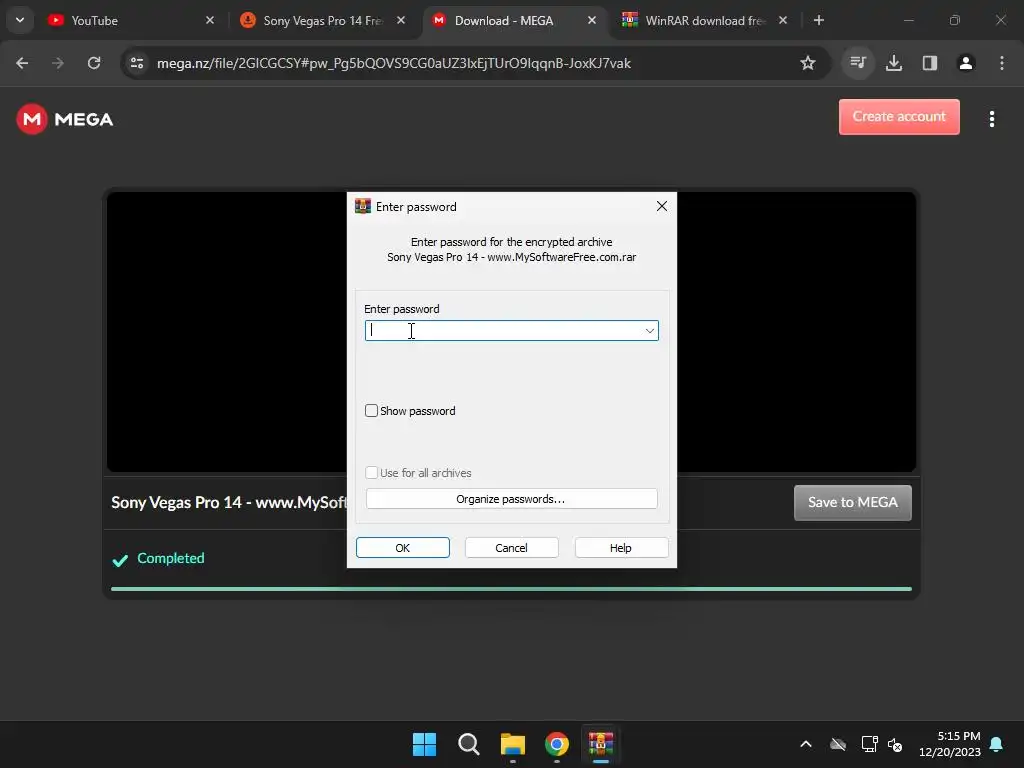Screen dimensions: 1024x768
Task: Click the address bar URL
Action: [x=394, y=63]
